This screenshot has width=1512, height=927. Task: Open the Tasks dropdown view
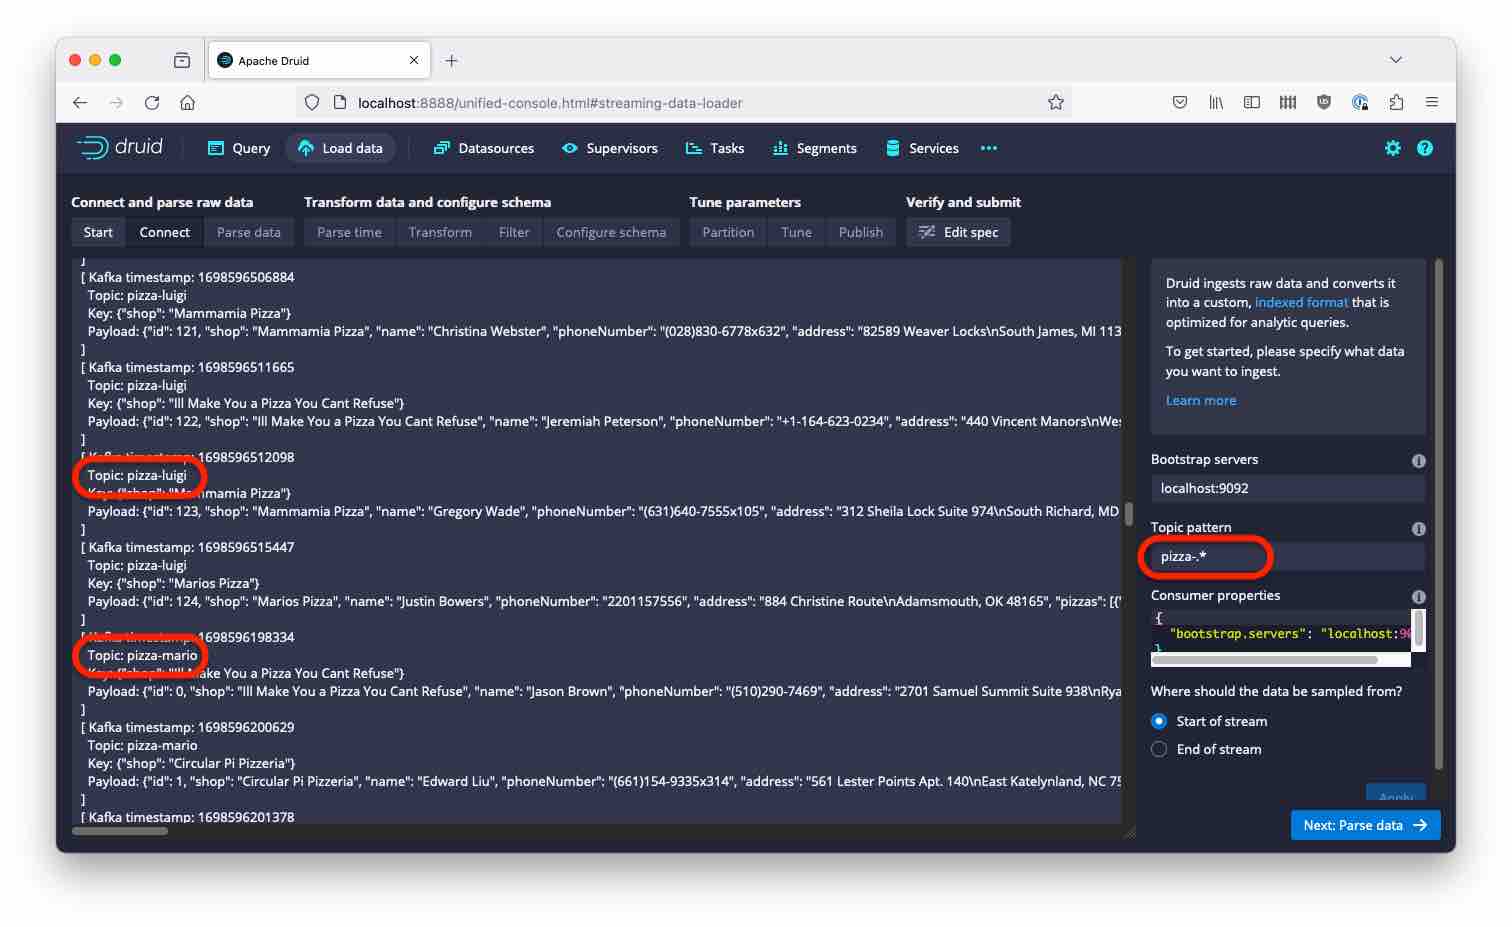(x=715, y=147)
